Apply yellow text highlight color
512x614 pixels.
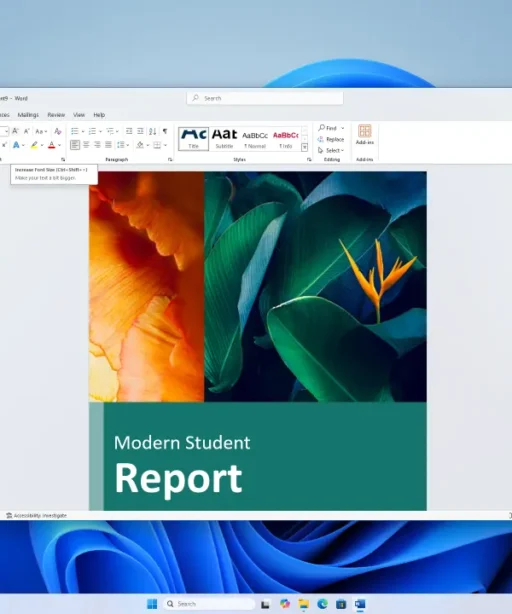pyautogui.click(x=34, y=145)
